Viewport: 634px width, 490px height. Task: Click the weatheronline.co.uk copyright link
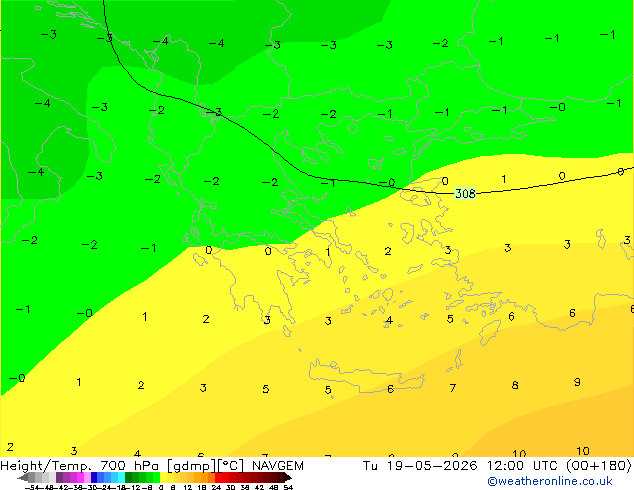550,481
